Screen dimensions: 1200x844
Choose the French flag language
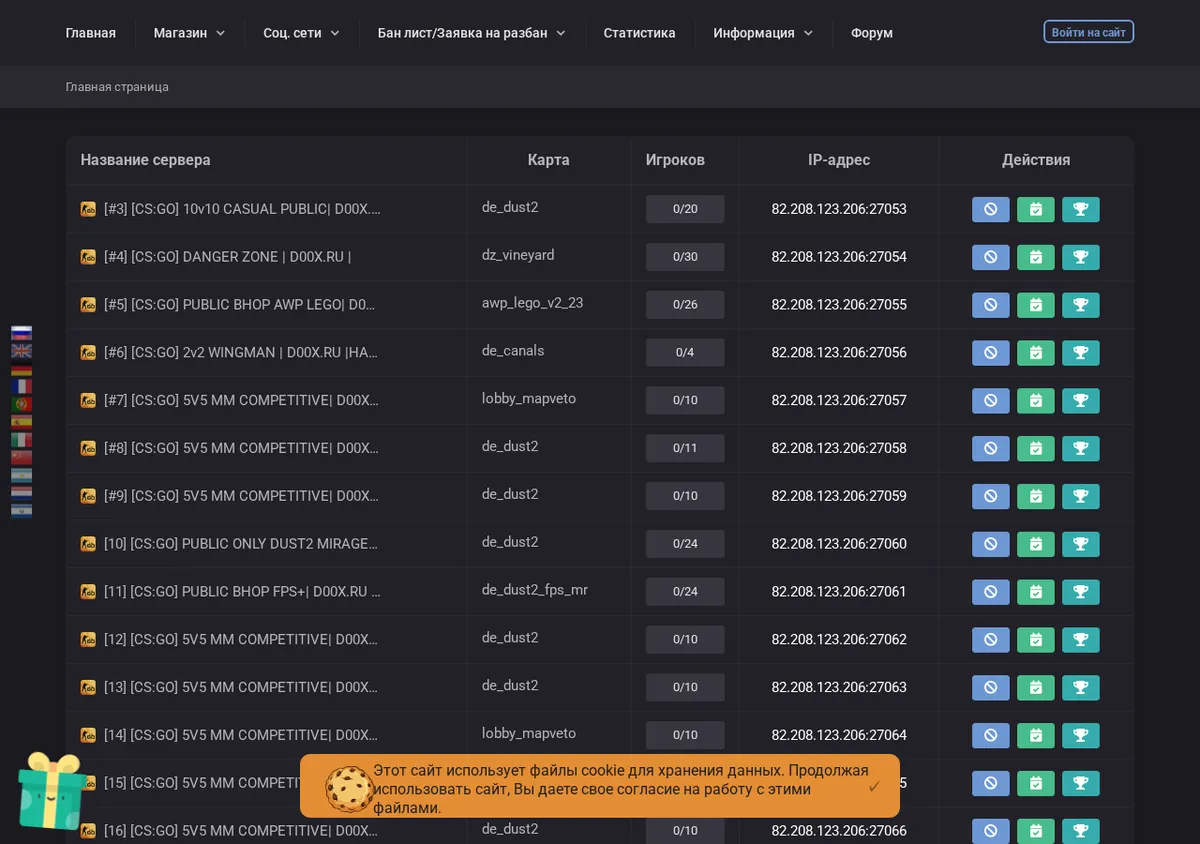[21, 387]
